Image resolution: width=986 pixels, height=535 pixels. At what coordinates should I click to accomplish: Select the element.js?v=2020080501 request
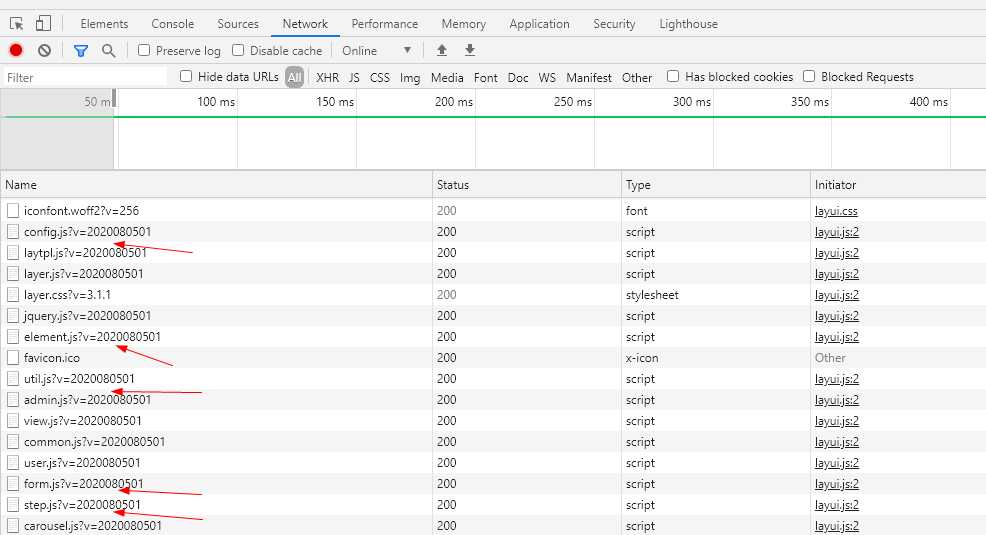point(92,337)
